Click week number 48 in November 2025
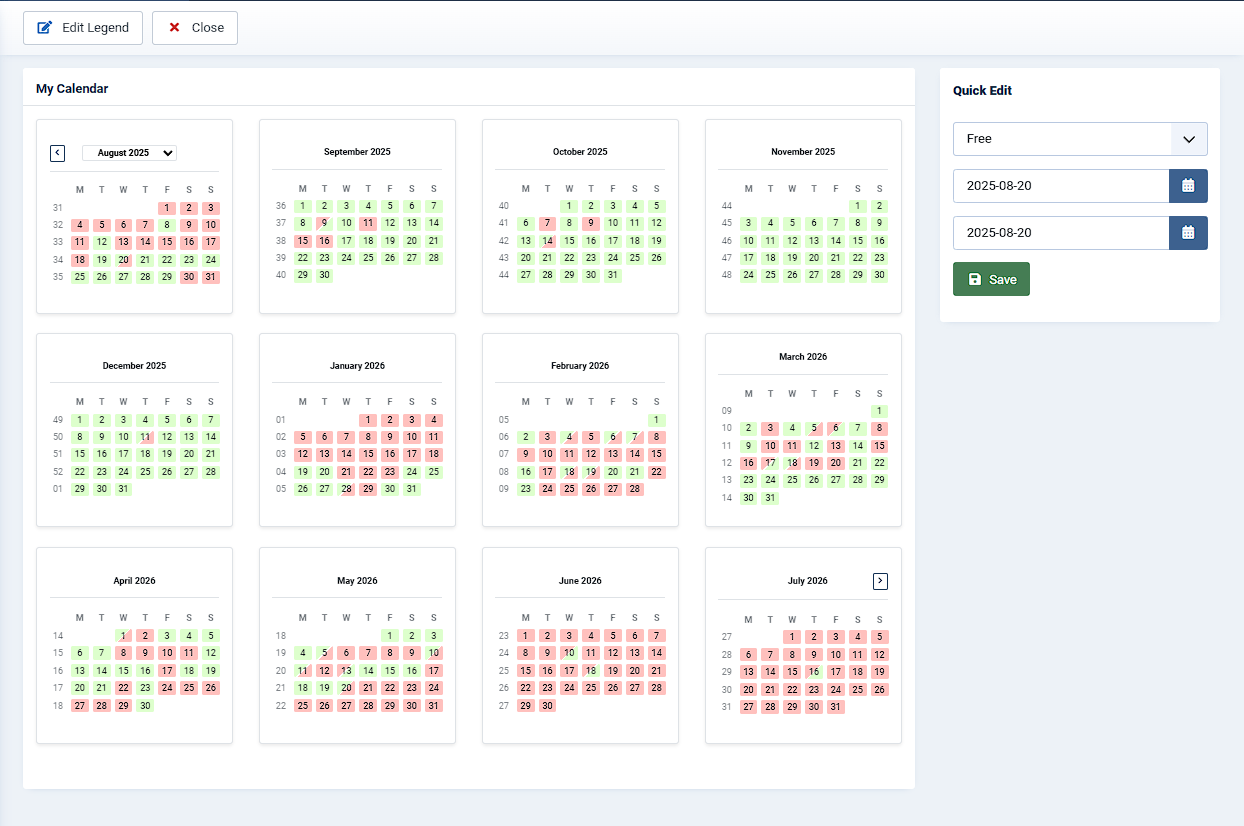 pyautogui.click(x=727, y=275)
